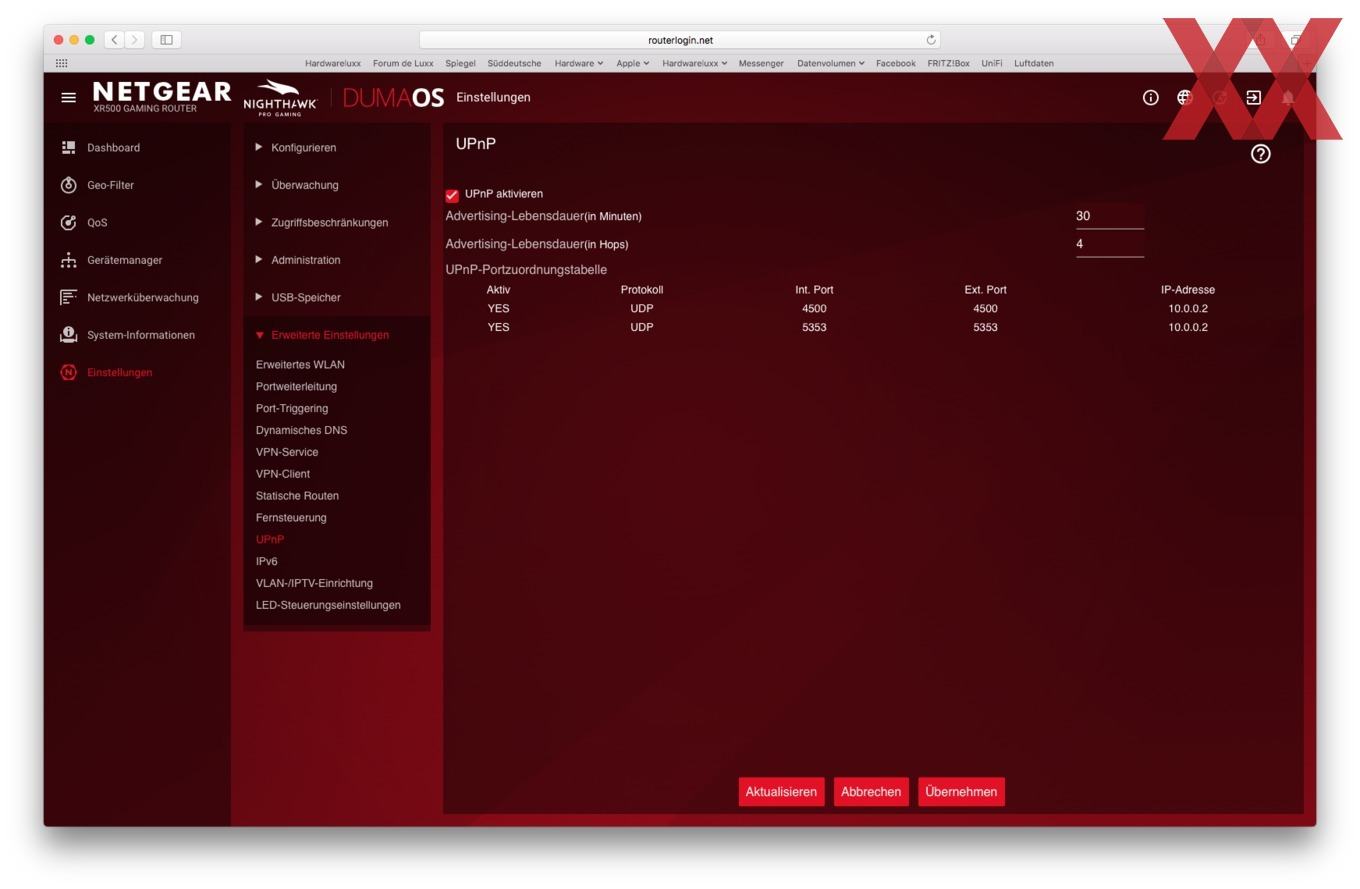Click the Int. Port value 4500
Viewport: 1360px width, 889px height.
(x=814, y=309)
